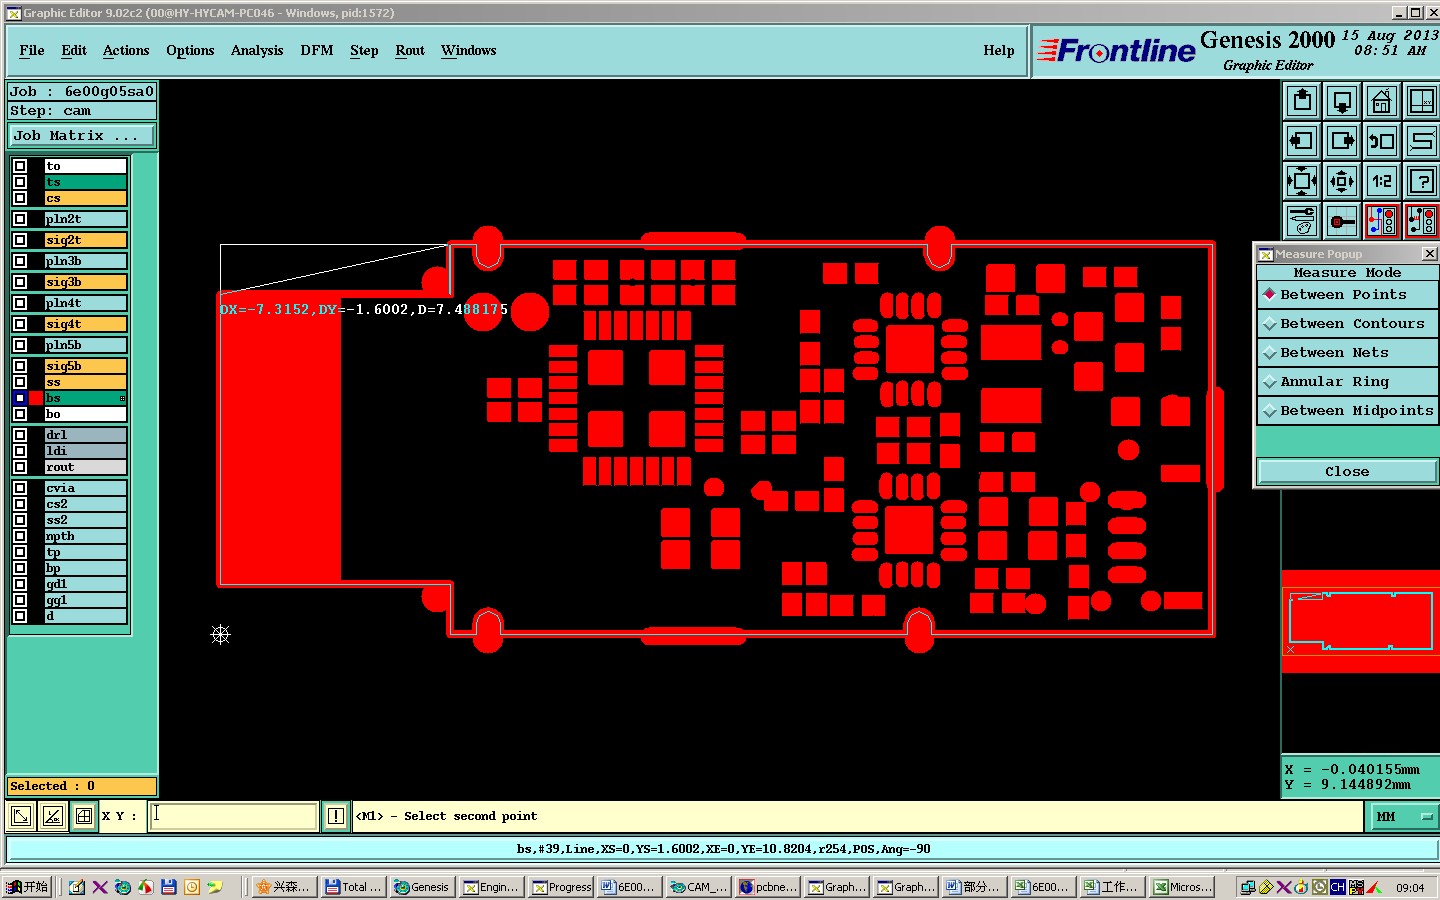The width and height of the screenshot is (1440, 900).
Task: Click the X Y coordinate input field
Action: pyautogui.click(x=234, y=816)
